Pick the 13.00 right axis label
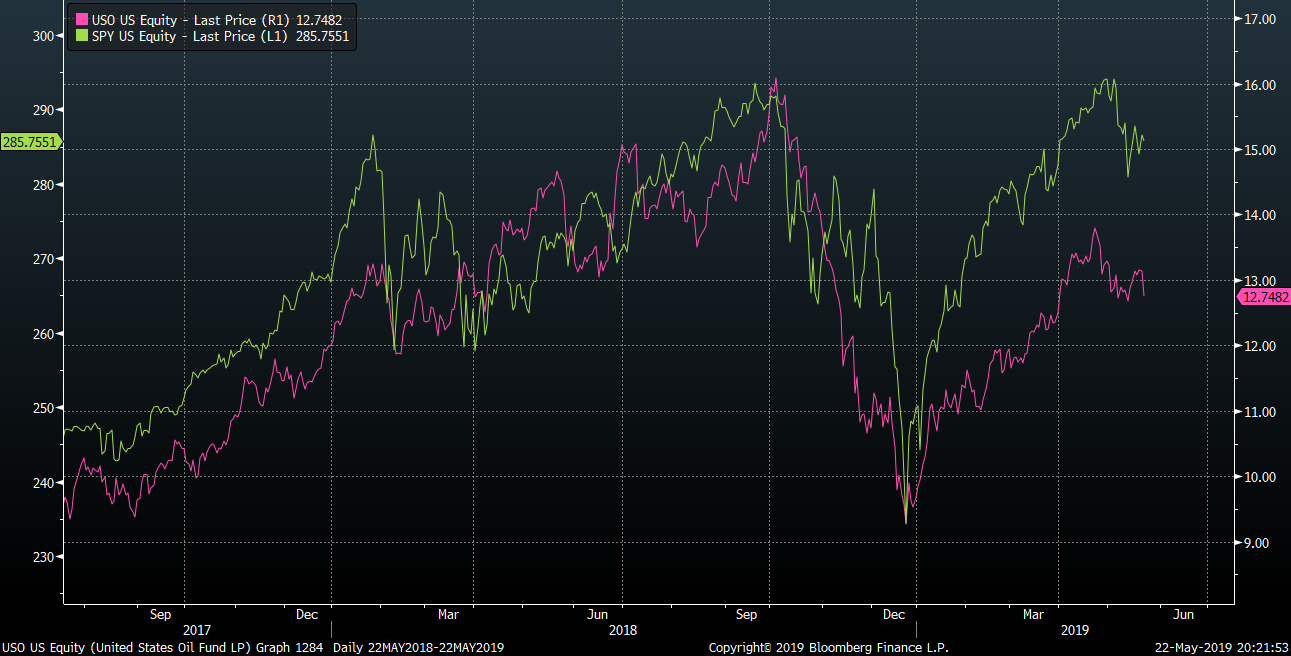 (x=1258, y=281)
